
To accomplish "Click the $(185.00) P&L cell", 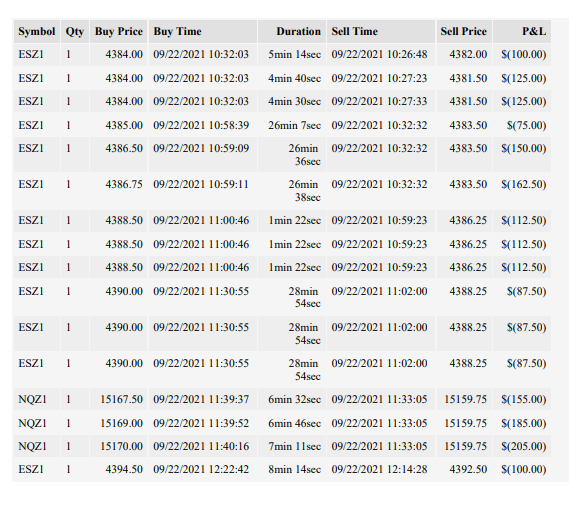I will point(522,423).
